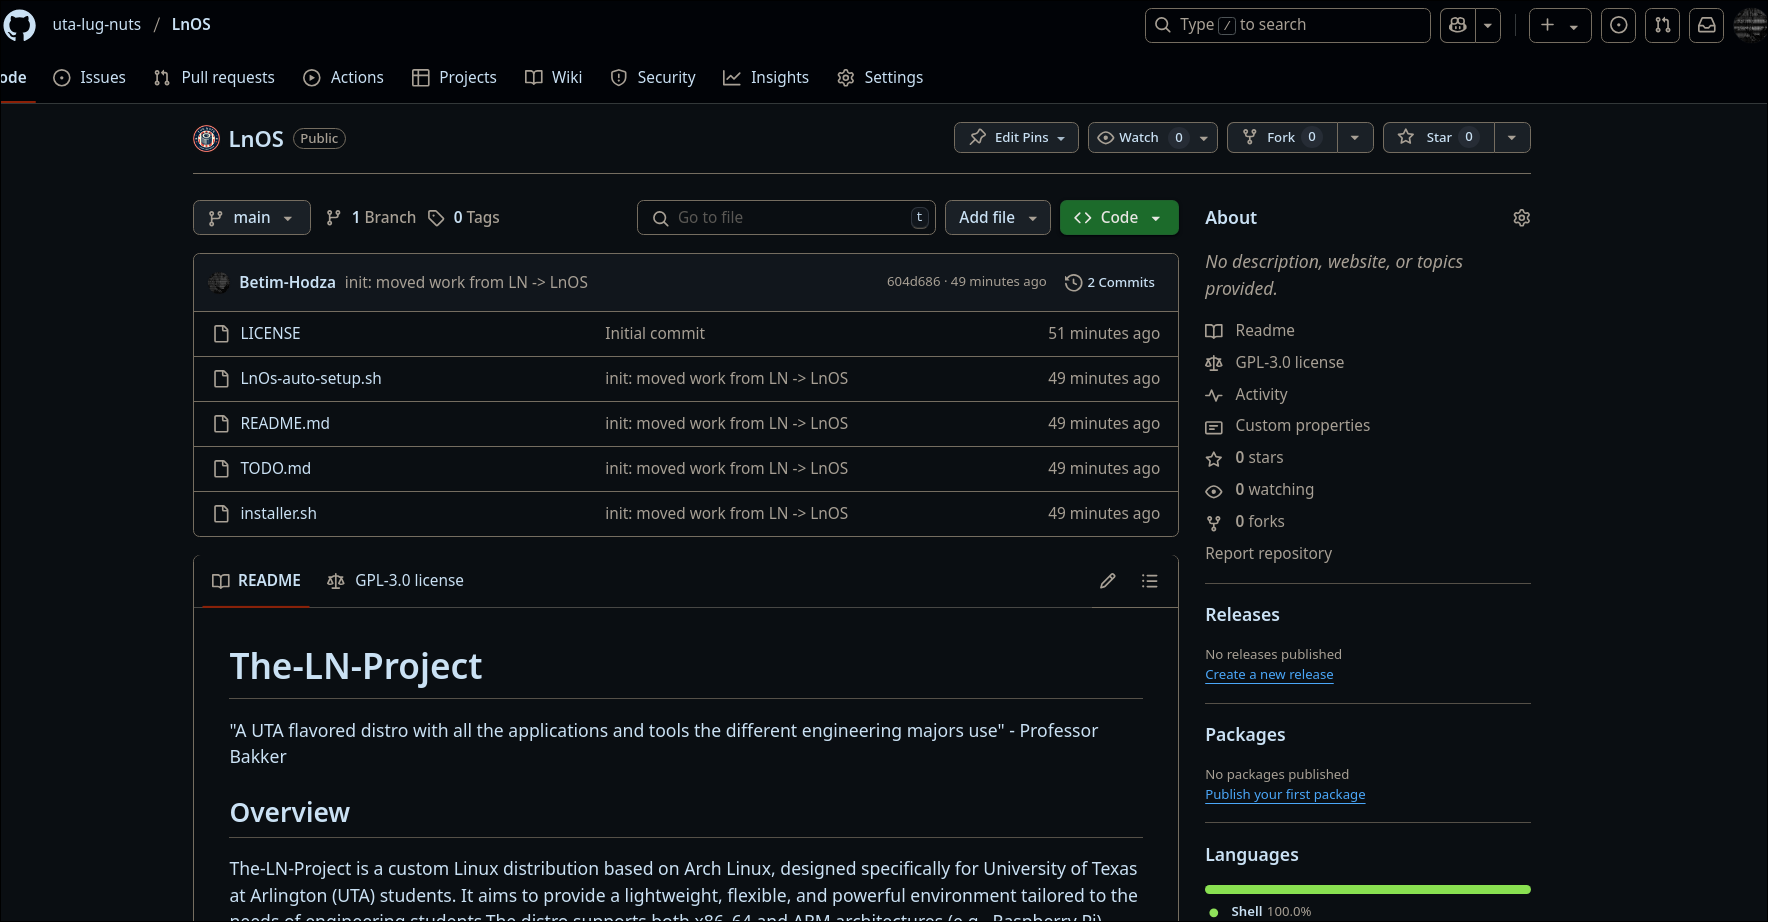Open the installer.sh file
Image resolution: width=1768 pixels, height=922 pixels.
(x=278, y=513)
